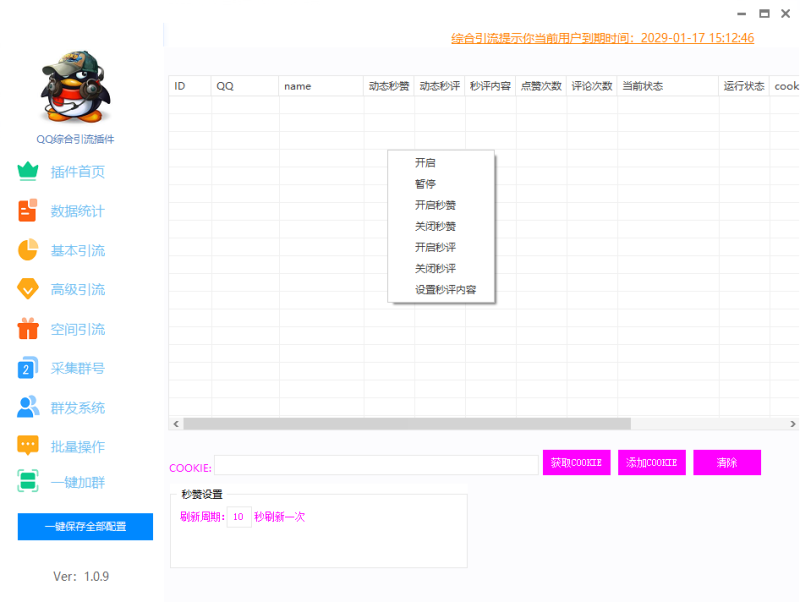The width and height of the screenshot is (800, 602).
Task: Click the magenta 清除 button
Action: (727, 463)
